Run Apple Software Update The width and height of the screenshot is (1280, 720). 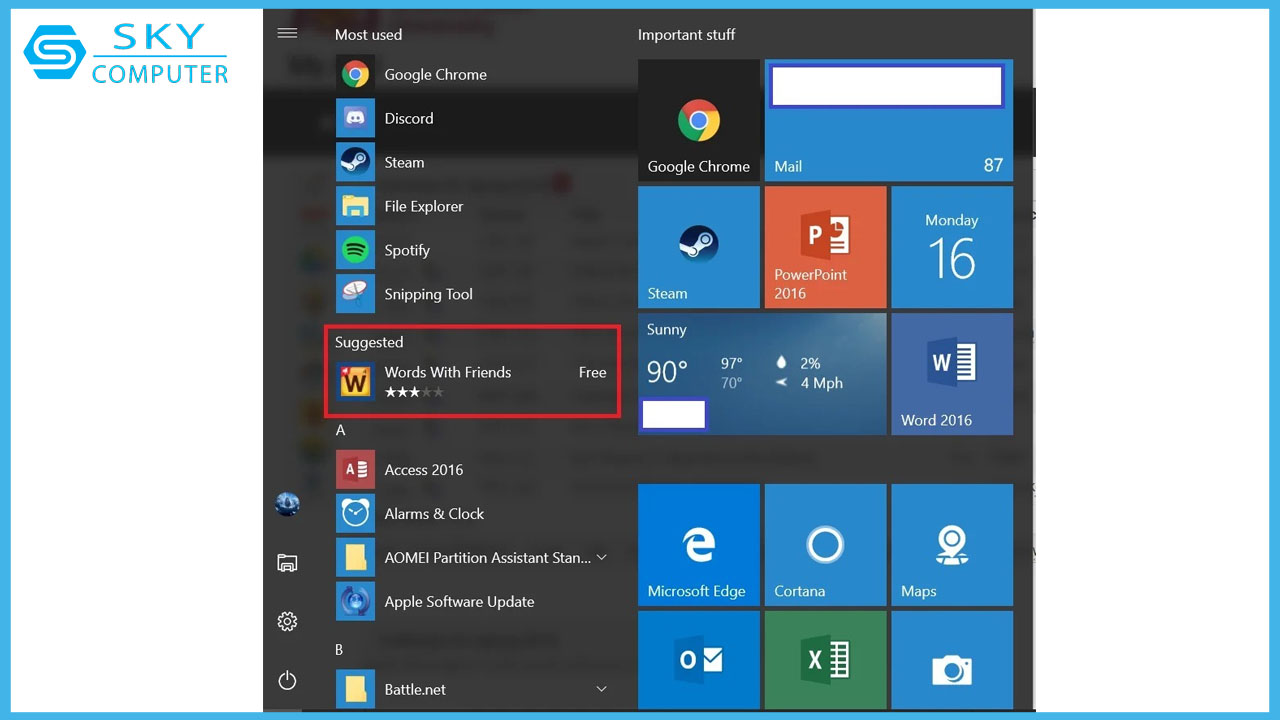tap(459, 601)
